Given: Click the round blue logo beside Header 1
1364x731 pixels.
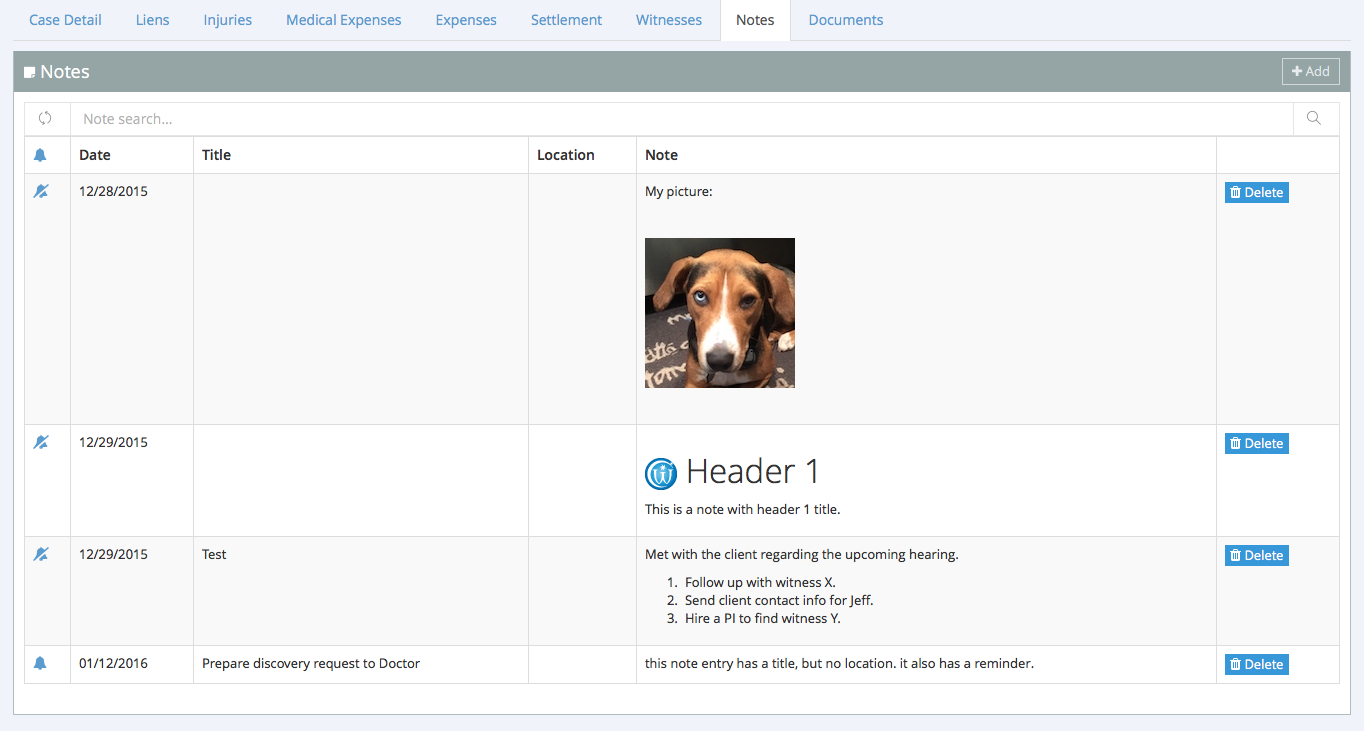Looking at the screenshot, I should [661, 474].
